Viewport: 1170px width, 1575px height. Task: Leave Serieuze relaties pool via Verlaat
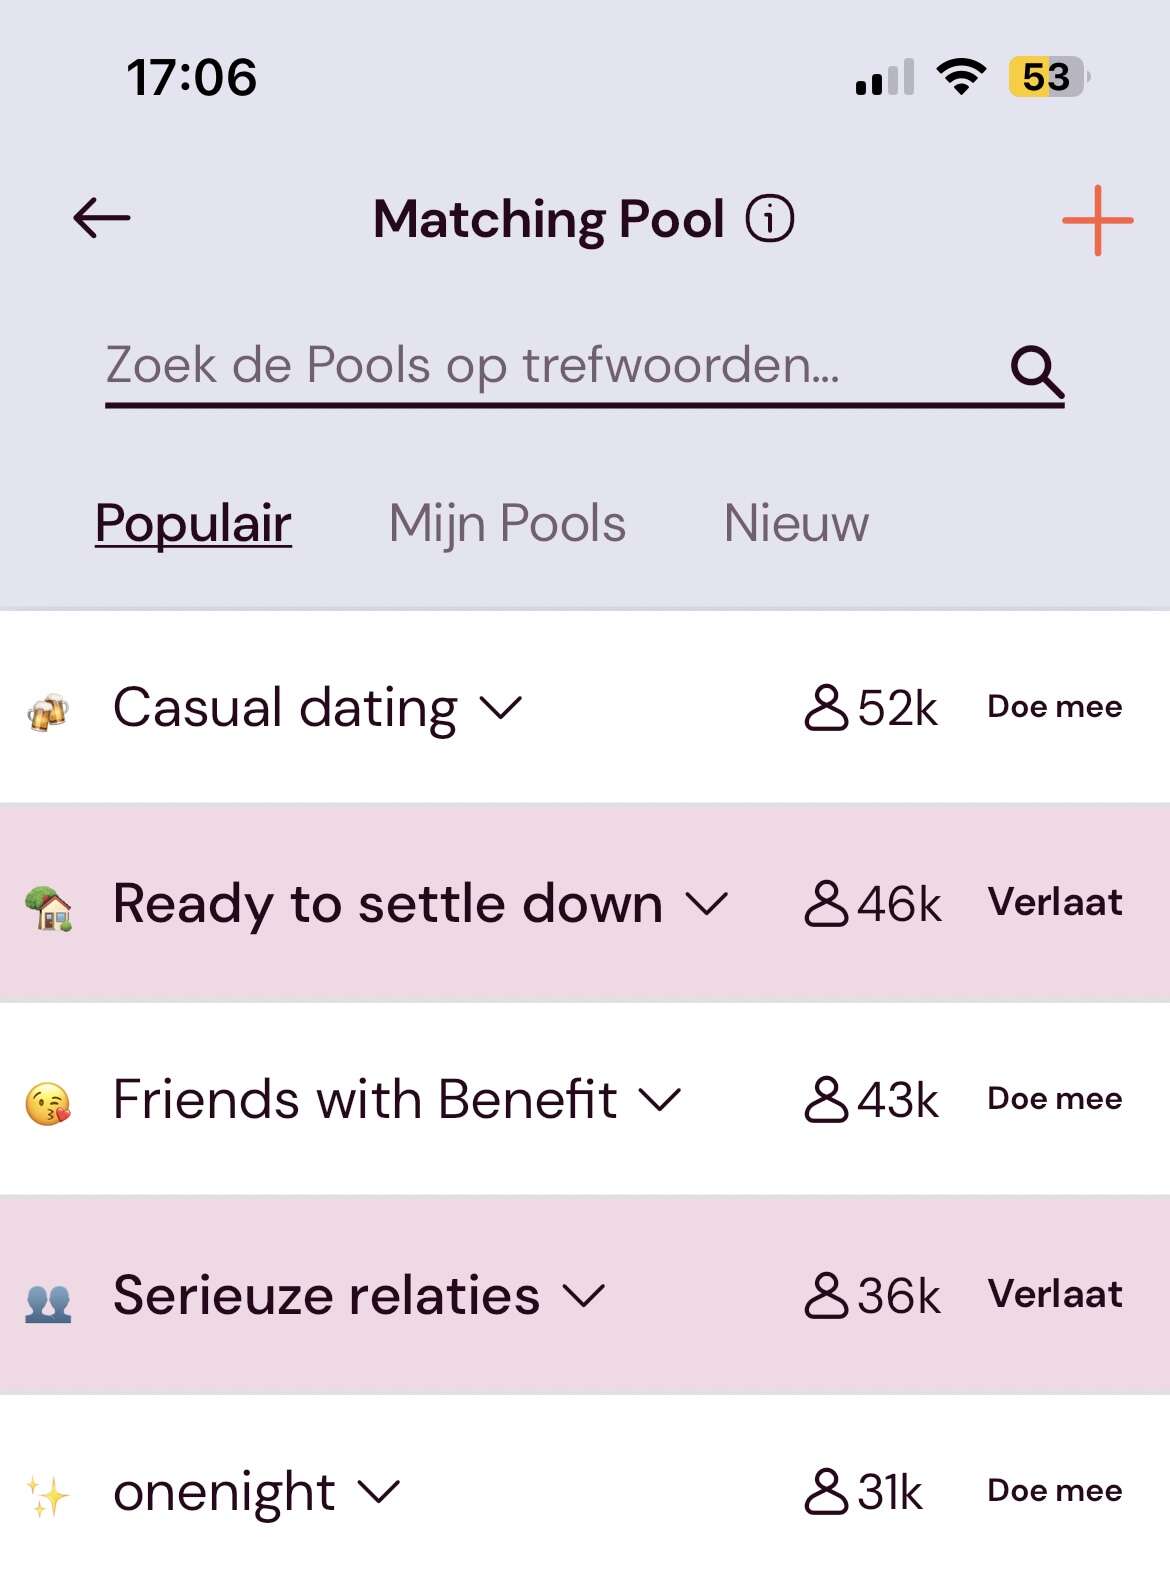tap(1055, 1294)
